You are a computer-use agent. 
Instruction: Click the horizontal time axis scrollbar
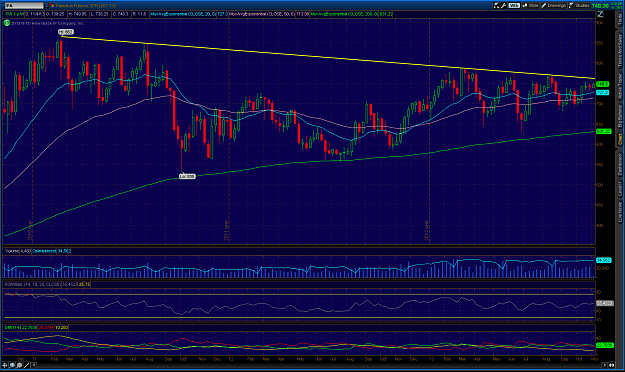click(x=319, y=365)
